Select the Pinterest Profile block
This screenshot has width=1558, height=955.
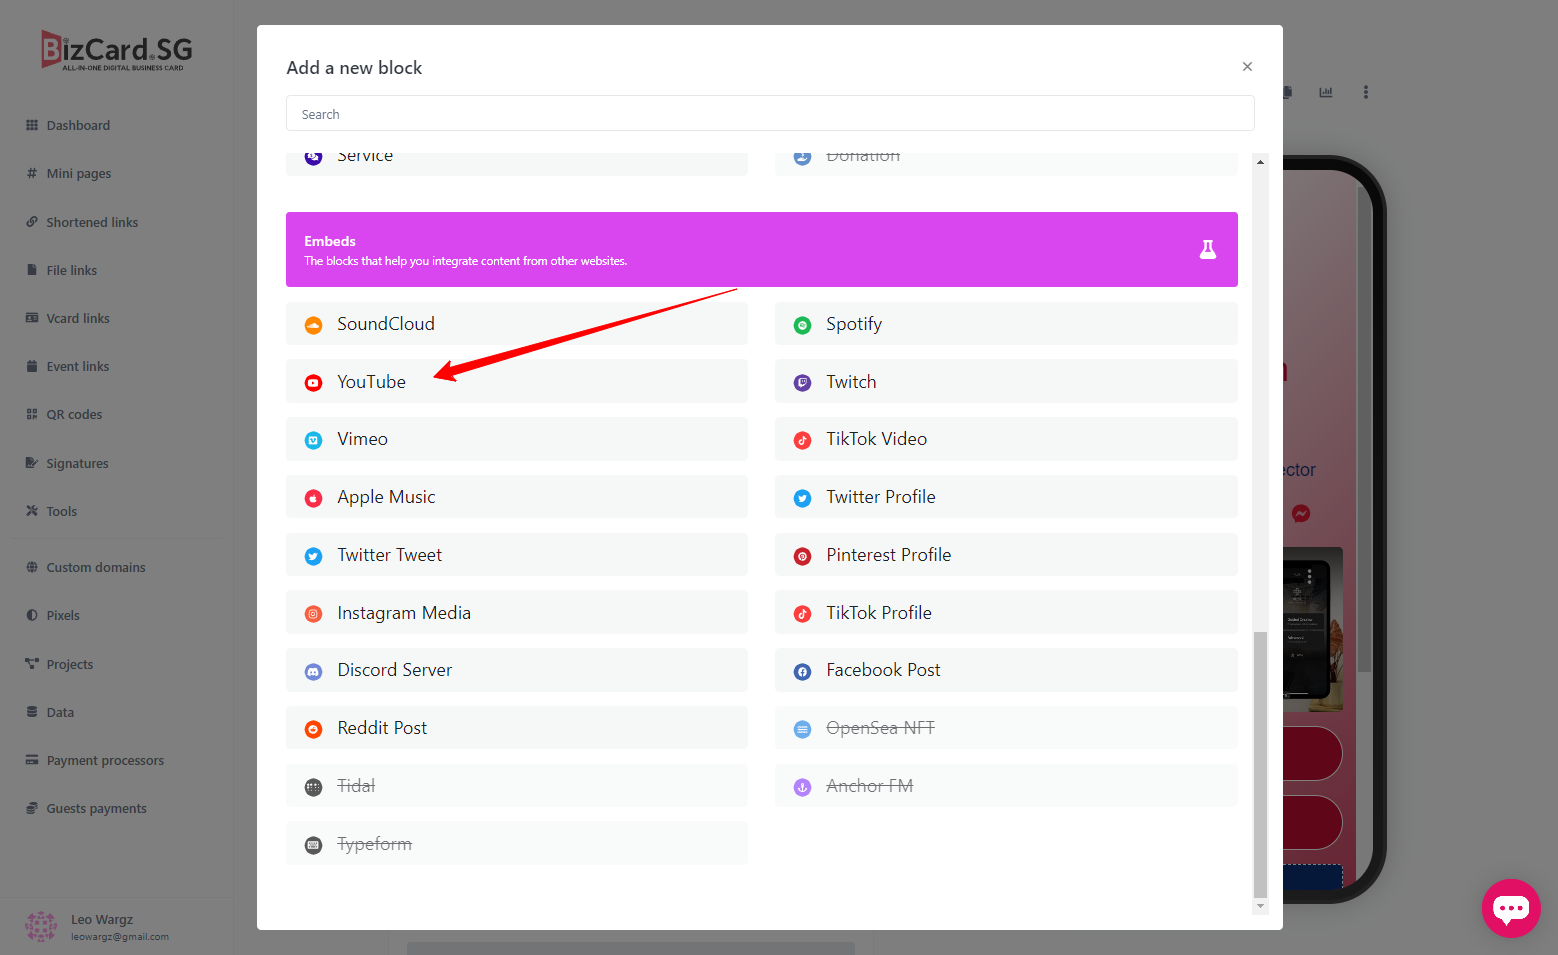click(x=1006, y=554)
